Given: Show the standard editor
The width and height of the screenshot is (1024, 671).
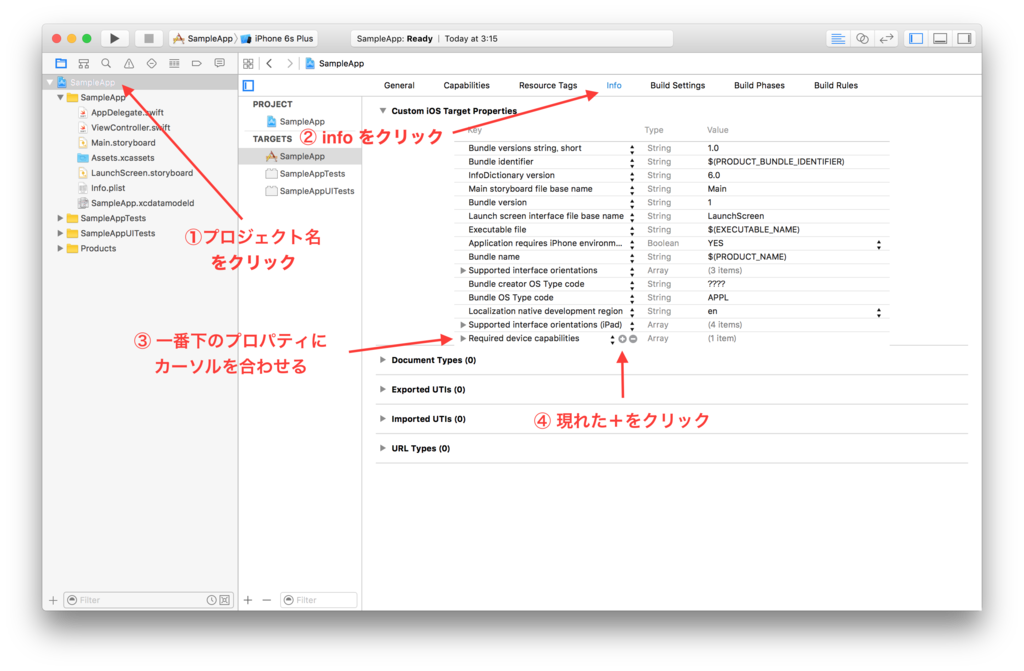Looking at the screenshot, I should click(x=838, y=39).
